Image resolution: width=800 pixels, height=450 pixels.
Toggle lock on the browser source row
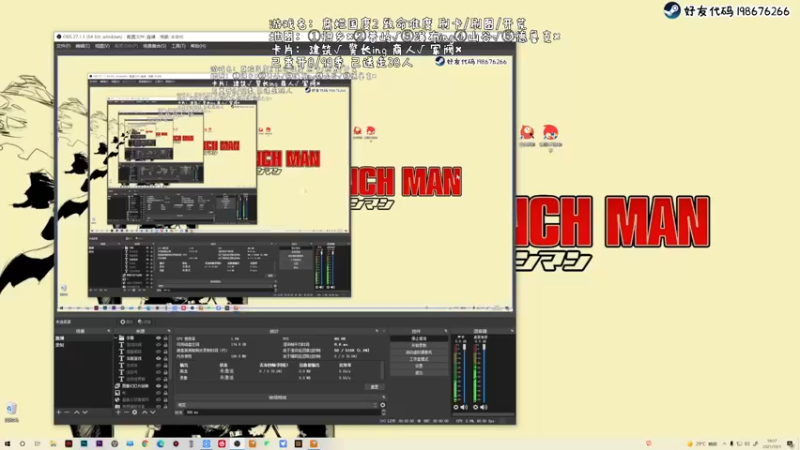pos(165,399)
